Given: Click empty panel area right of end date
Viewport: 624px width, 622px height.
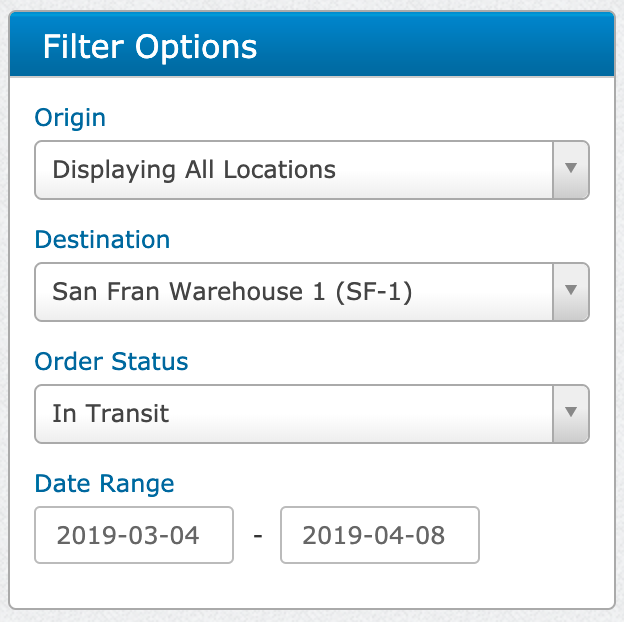Looking at the screenshot, I should 545,535.
